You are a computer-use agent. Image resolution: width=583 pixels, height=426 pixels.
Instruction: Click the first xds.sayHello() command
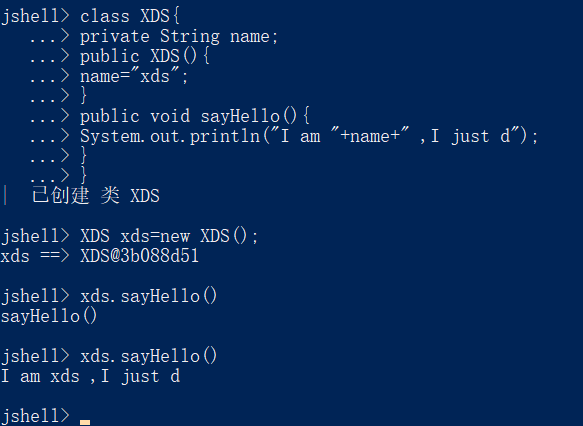point(148,297)
